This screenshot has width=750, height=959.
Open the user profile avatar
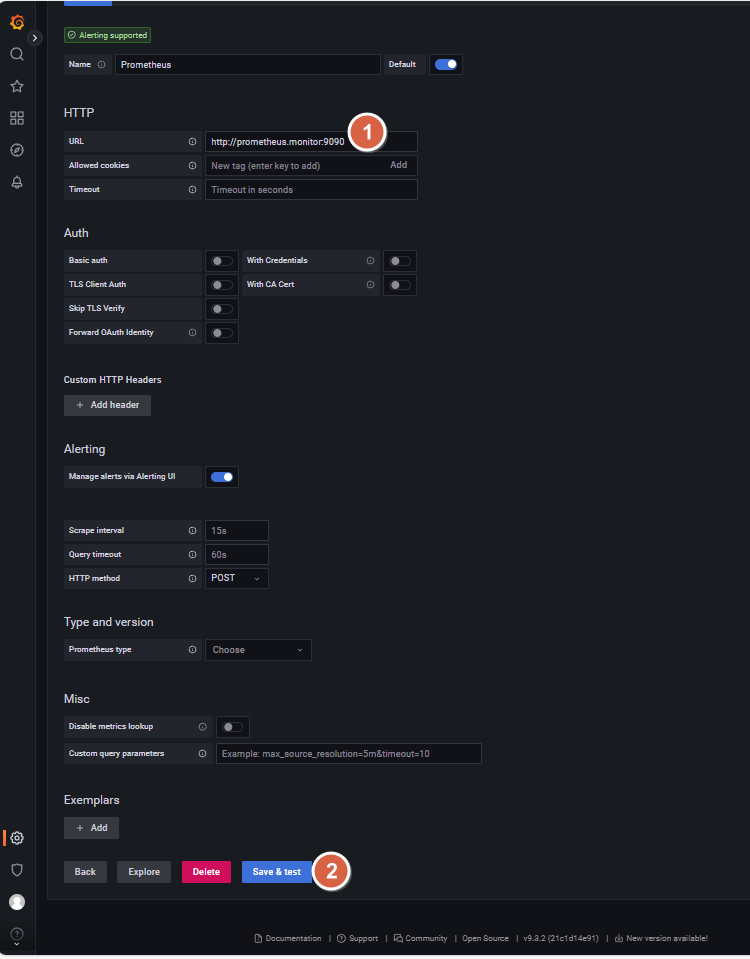[x=17, y=902]
